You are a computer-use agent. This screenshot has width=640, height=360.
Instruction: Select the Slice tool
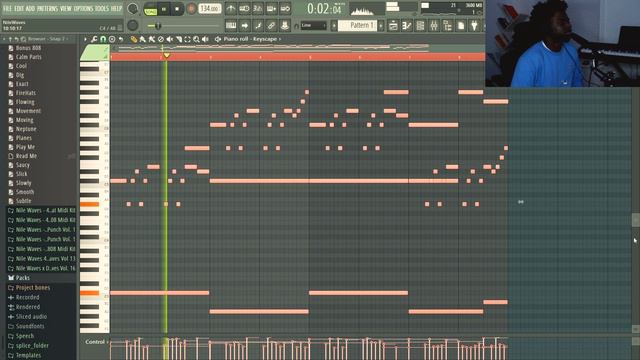point(178,39)
